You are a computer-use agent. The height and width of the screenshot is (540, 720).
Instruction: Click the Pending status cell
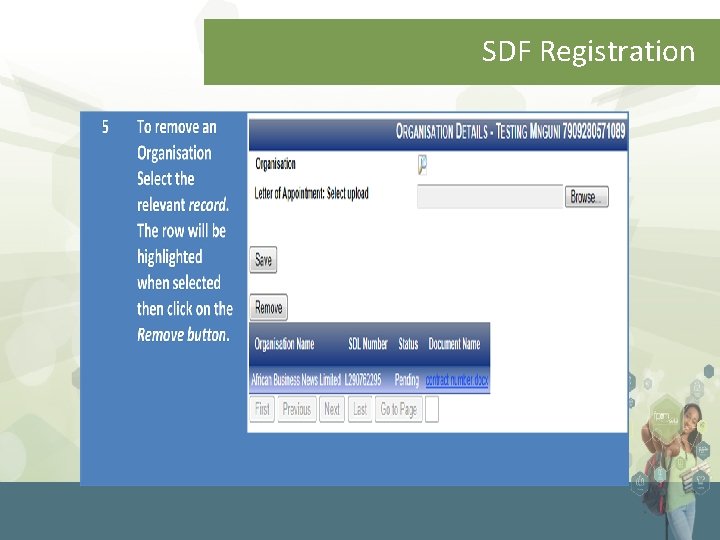[x=406, y=380]
